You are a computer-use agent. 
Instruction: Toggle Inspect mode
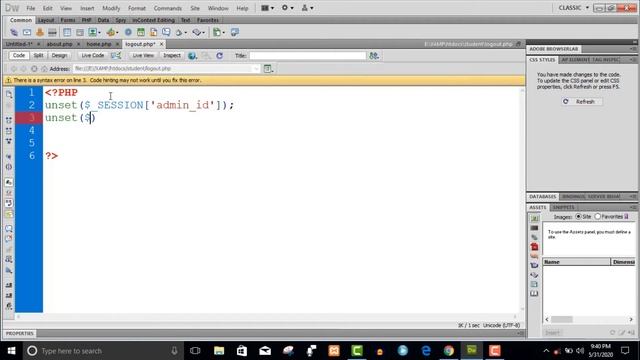(x=172, y=56)
